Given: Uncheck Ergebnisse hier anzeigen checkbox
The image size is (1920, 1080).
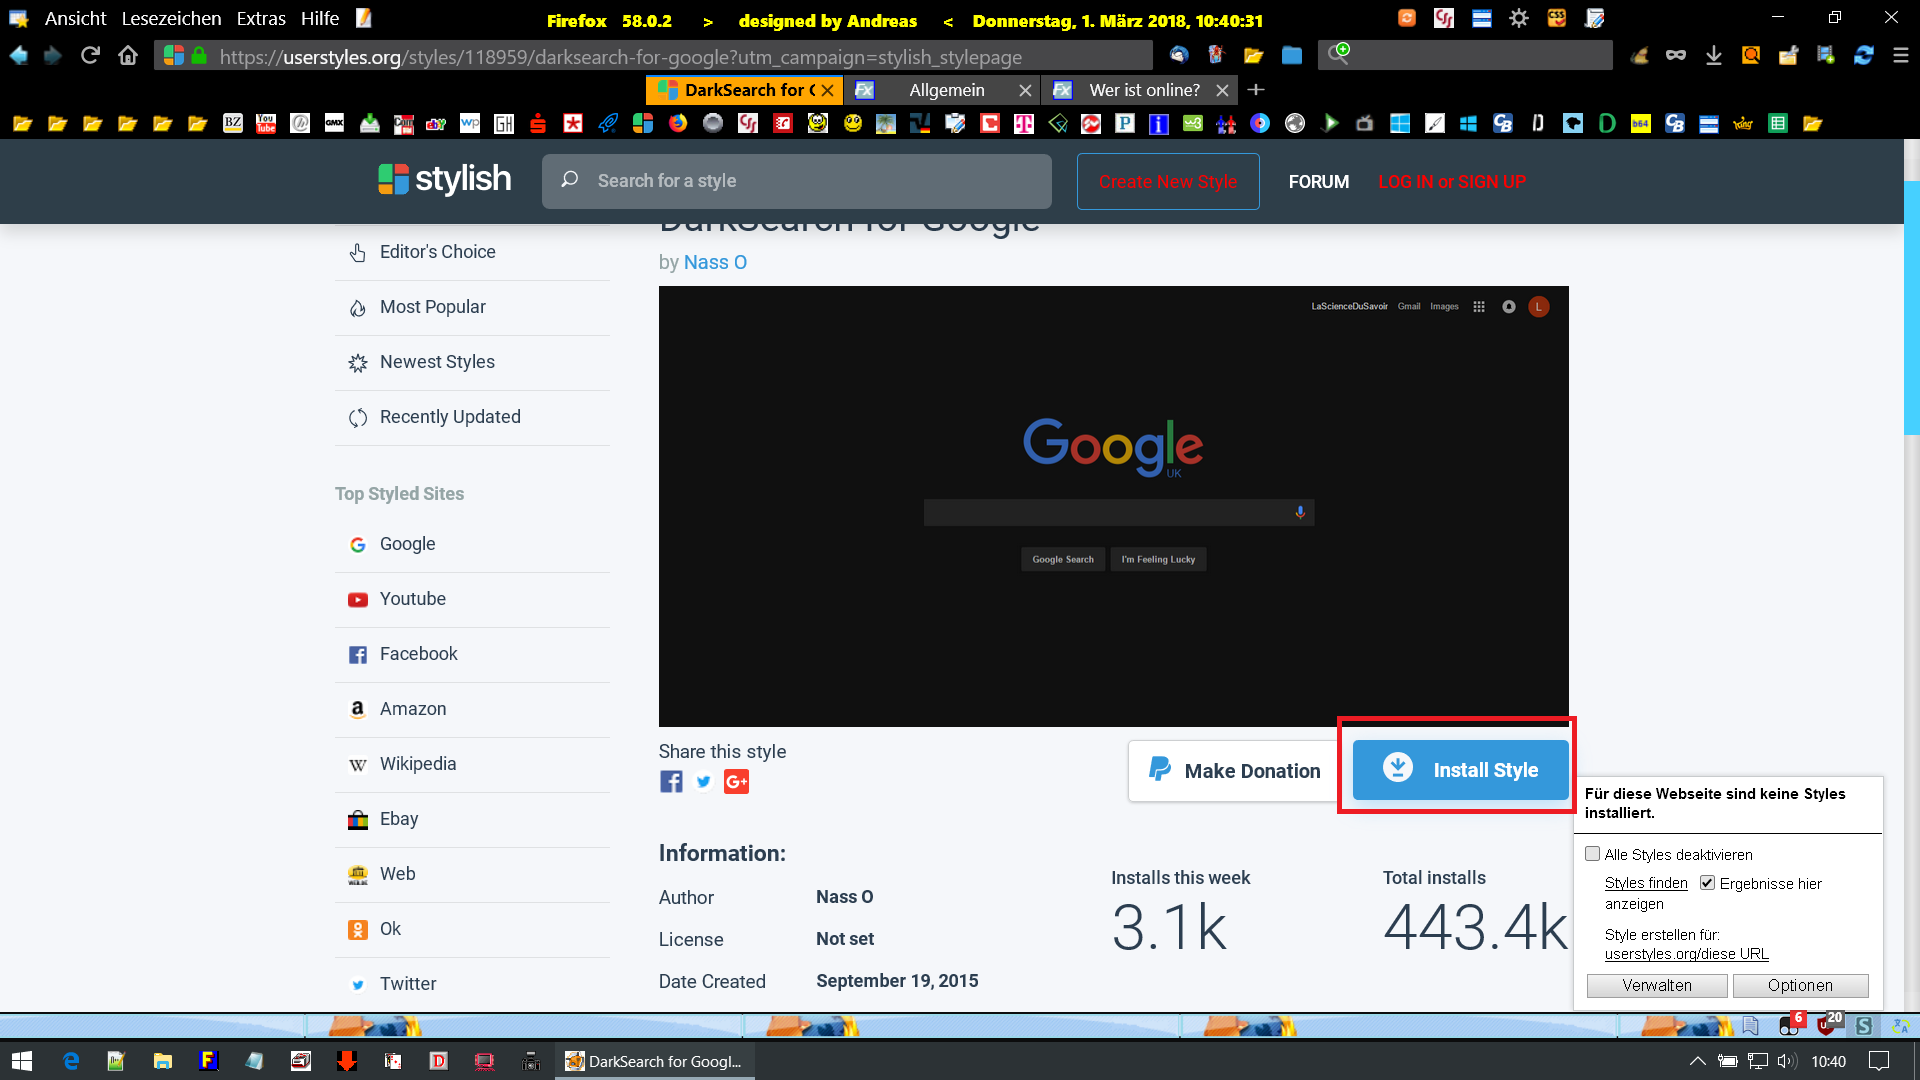Looking at the screenshot, I should pyautogui.click(x=1708, y=883).
